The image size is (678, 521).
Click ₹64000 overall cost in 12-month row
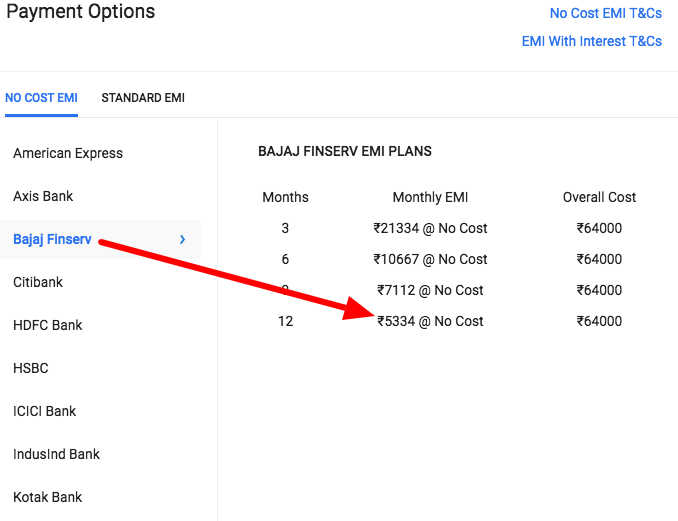599,321
